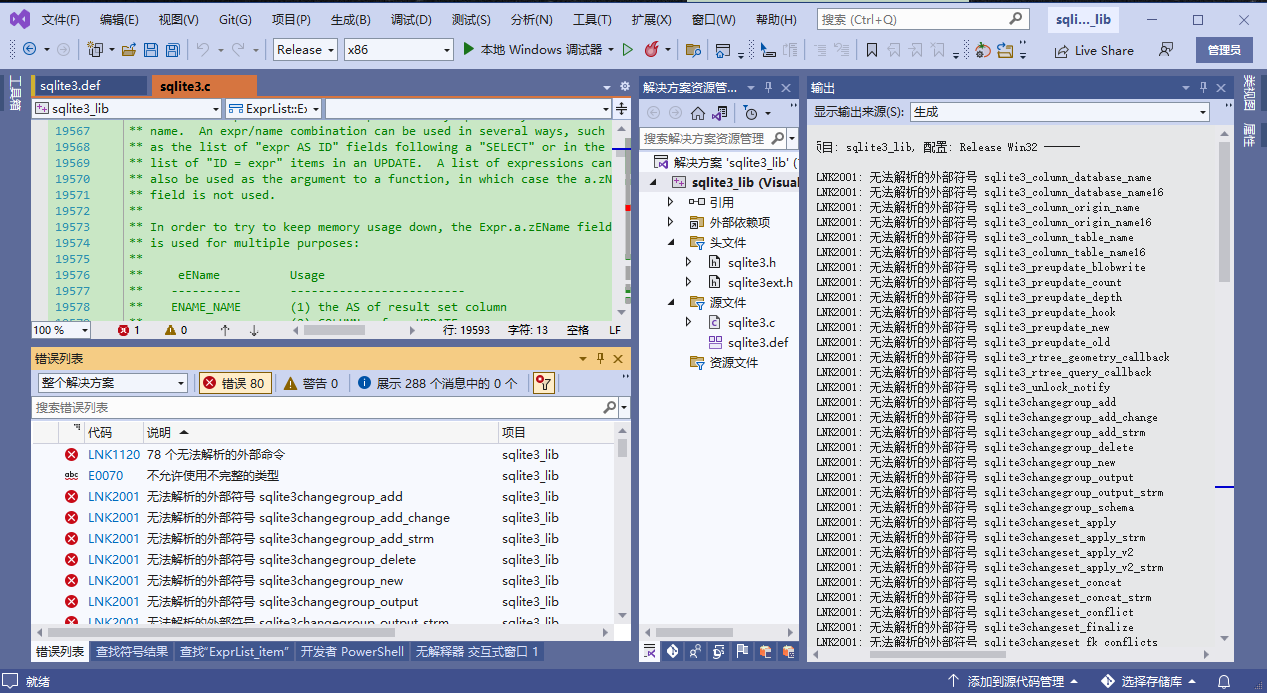Select sqlite3ext.h in Solution Explorer
Image resolution: width=1267 pixels, height=693 pixels.
[760, 282]
